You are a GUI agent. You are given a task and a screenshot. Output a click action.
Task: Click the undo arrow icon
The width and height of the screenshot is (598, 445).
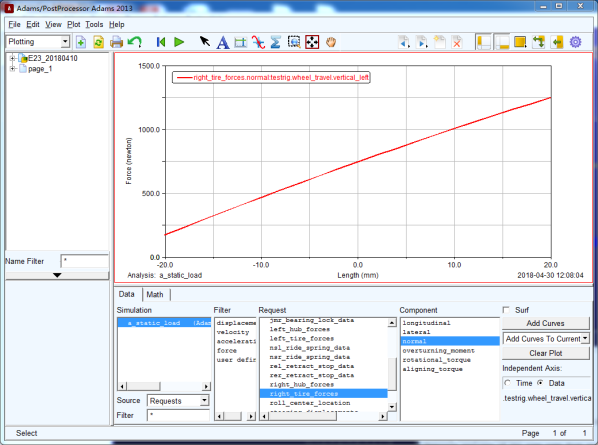tap(134, 42)
